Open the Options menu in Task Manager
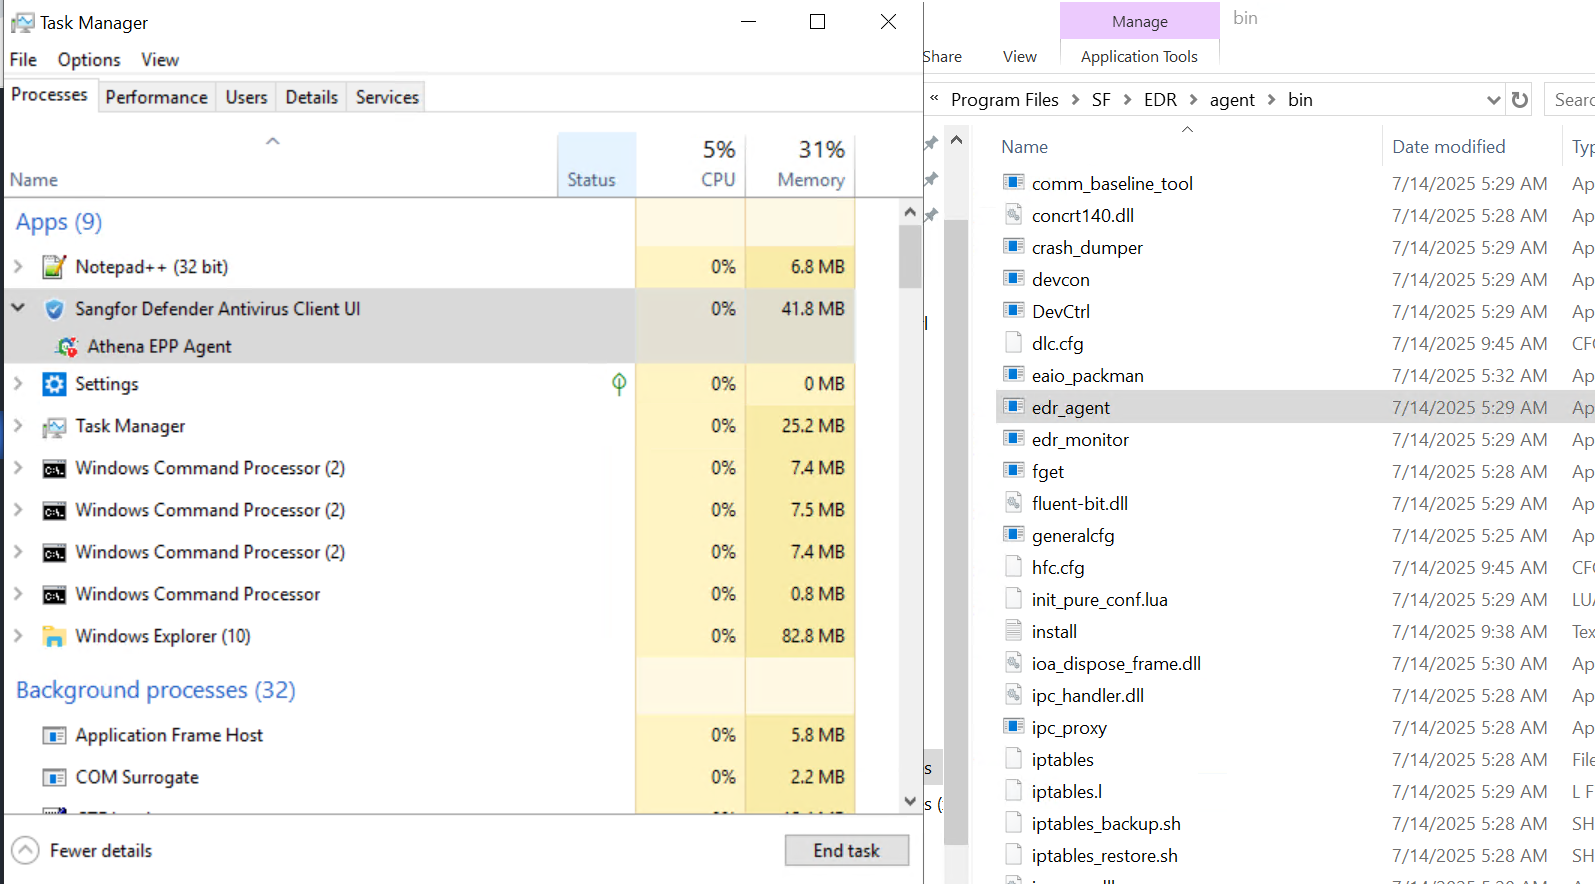This screenshot has height=884, width=1595. click(x=89, y=60)
